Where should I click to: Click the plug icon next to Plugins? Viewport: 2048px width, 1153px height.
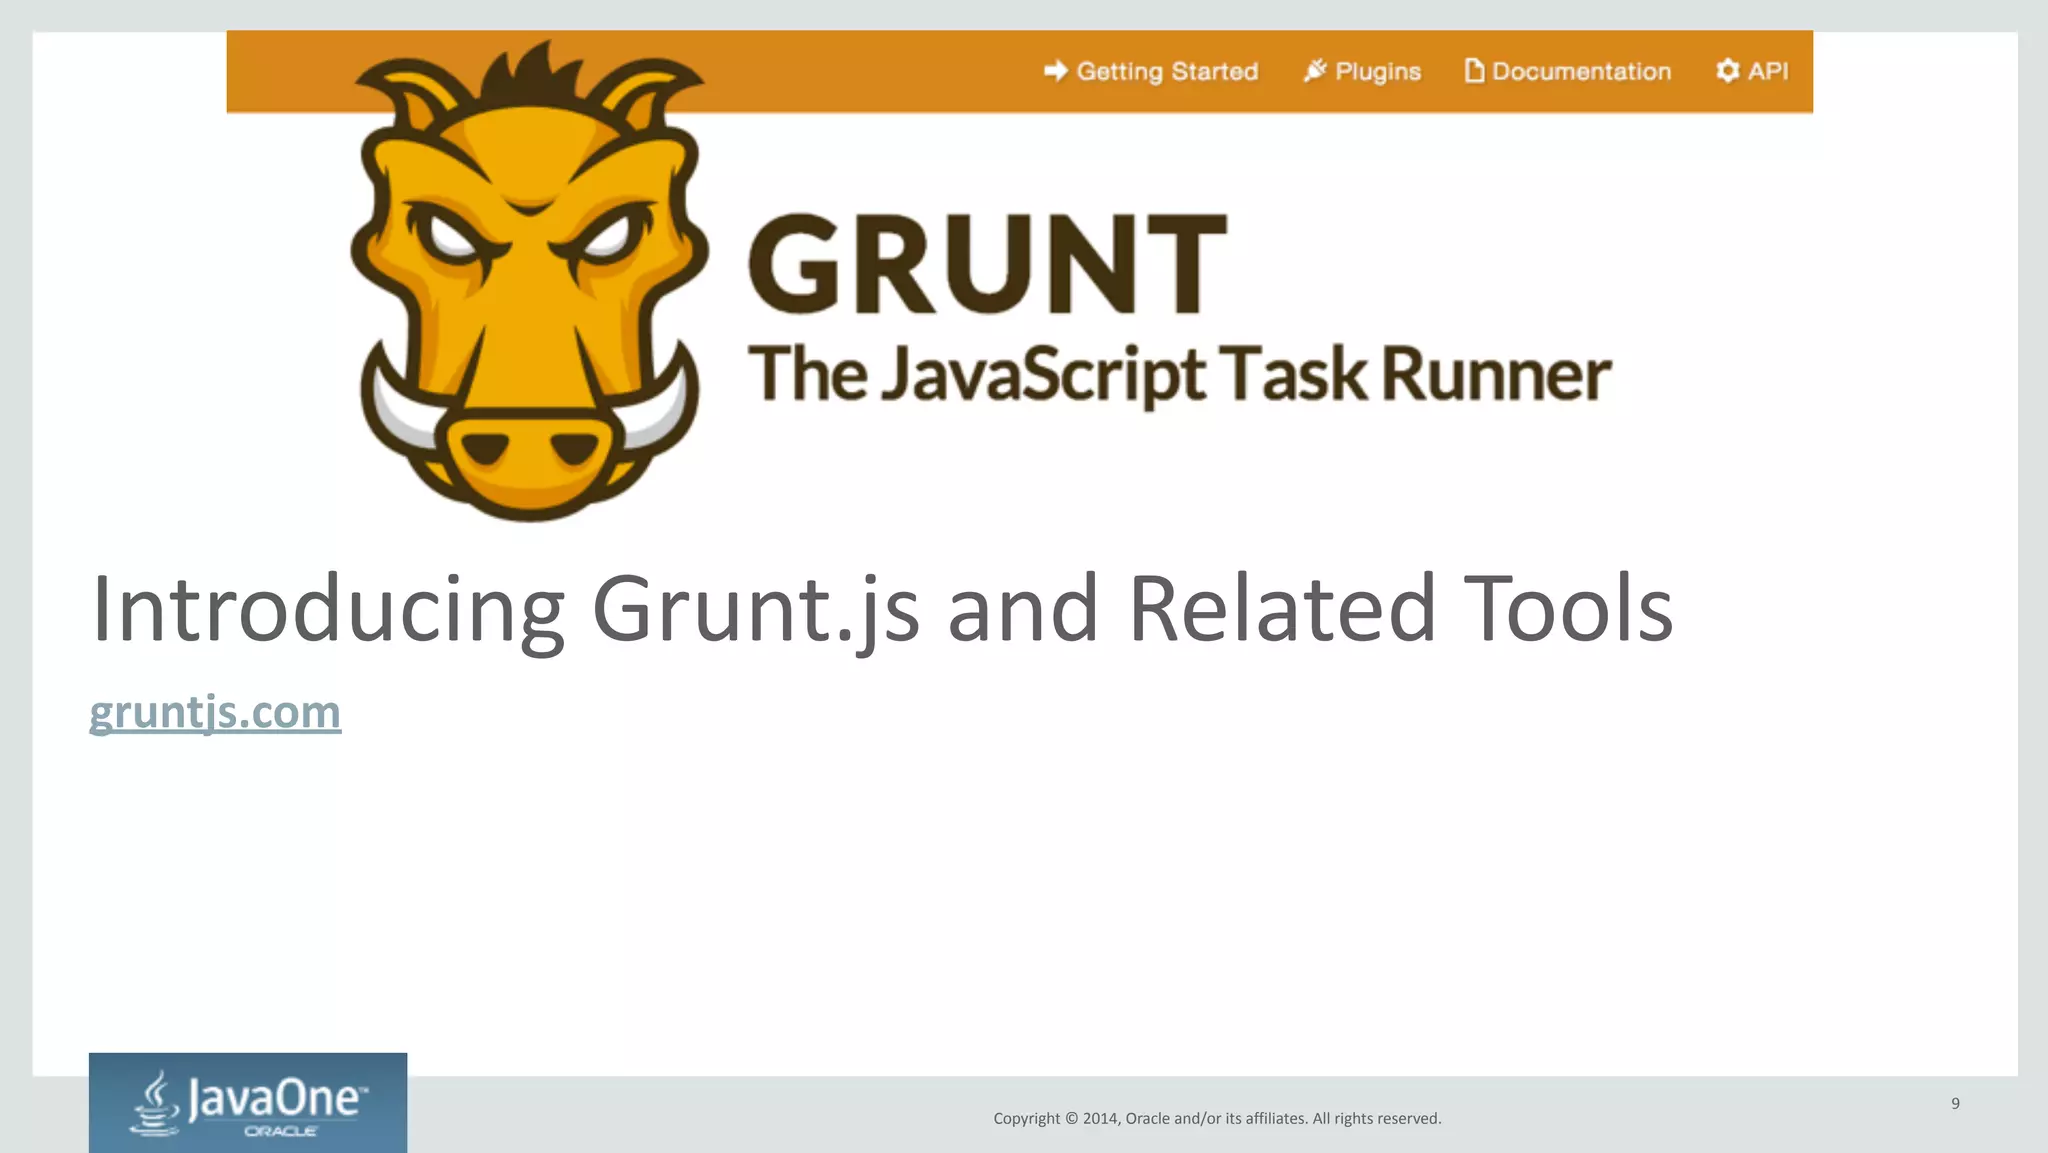click(1314, 71)
